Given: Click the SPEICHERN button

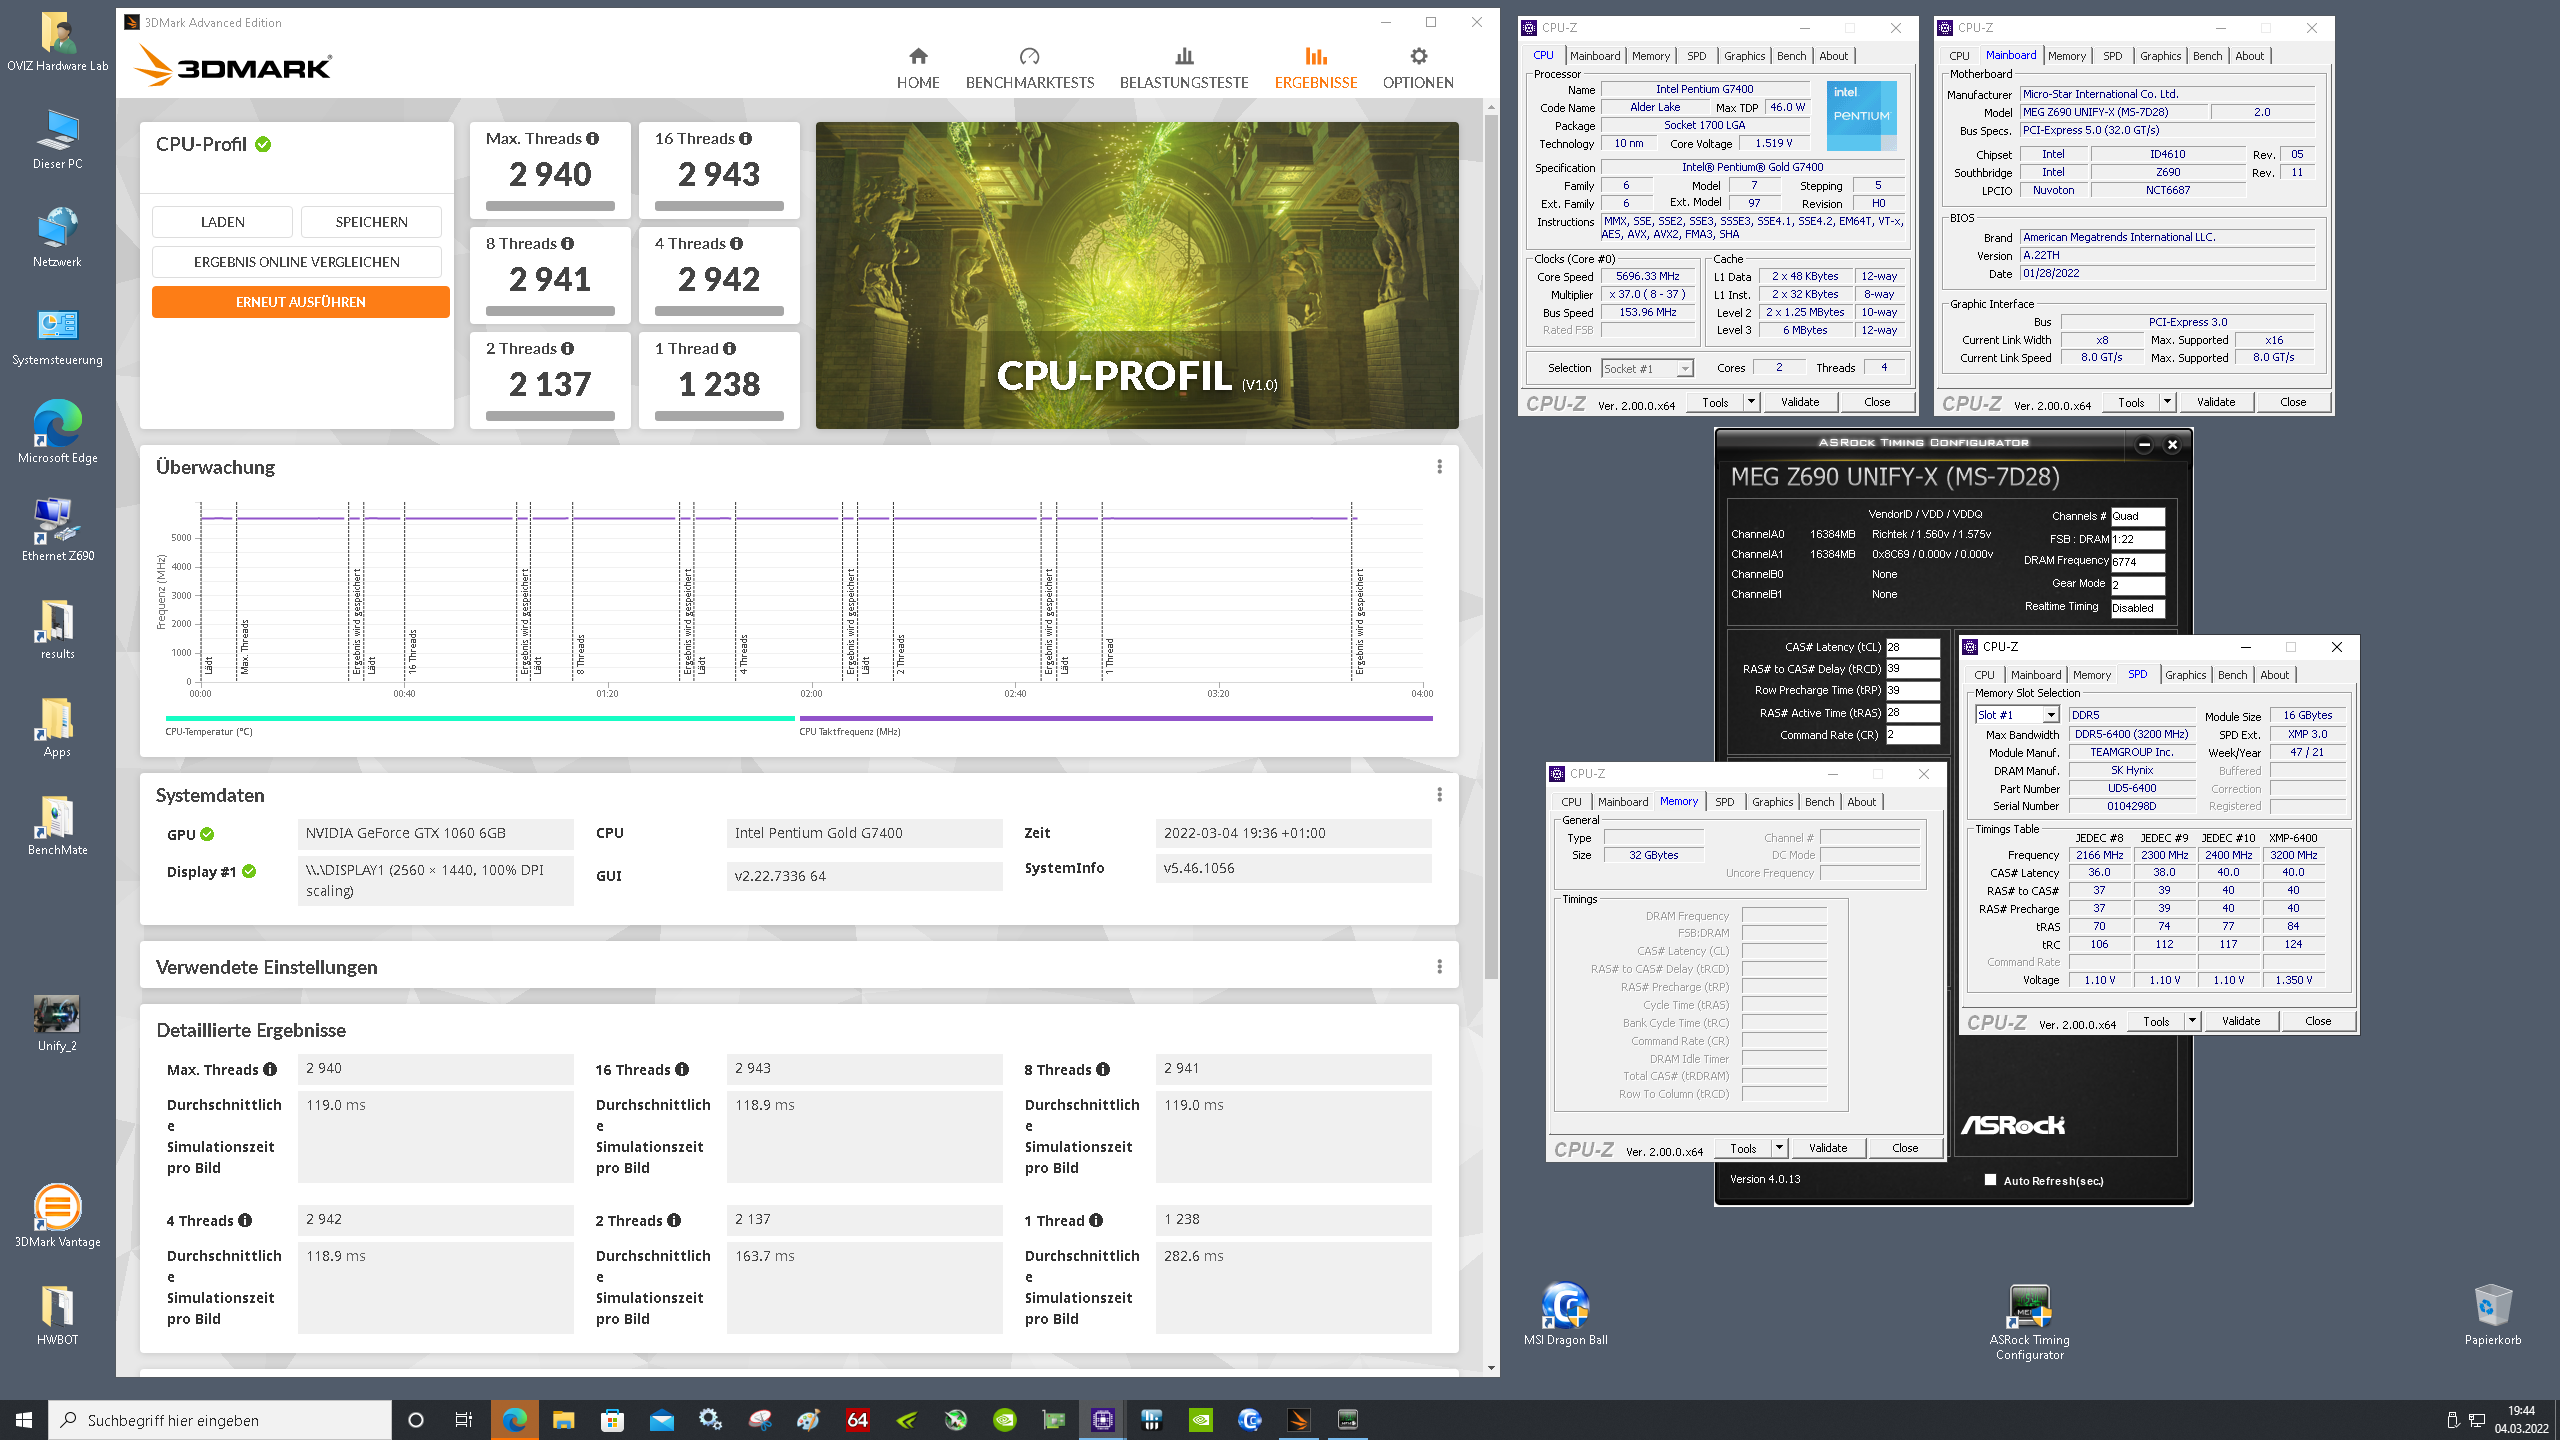Looking at the screenshot, I should [x=371, y=222].
